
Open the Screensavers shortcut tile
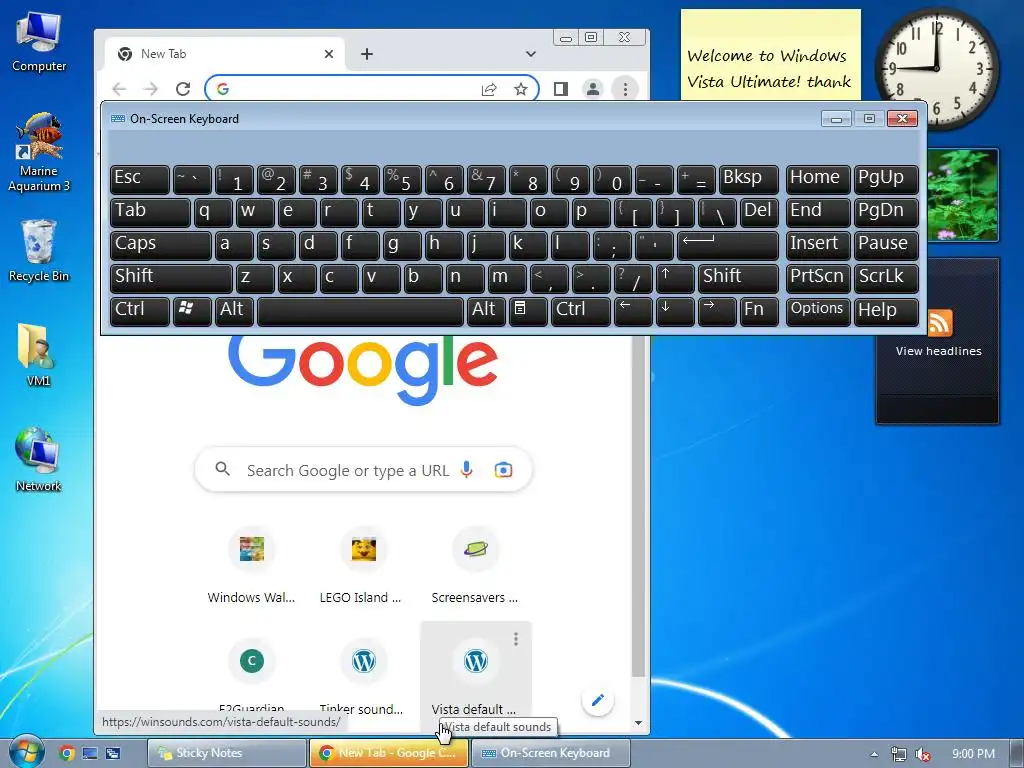click(x=475, y=566)
